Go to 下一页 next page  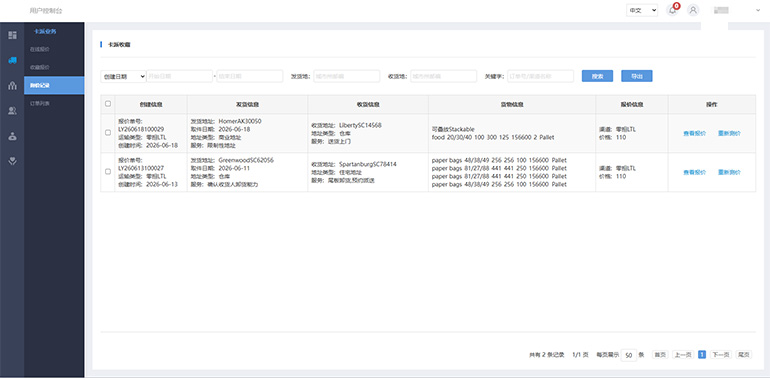[720, 354]
